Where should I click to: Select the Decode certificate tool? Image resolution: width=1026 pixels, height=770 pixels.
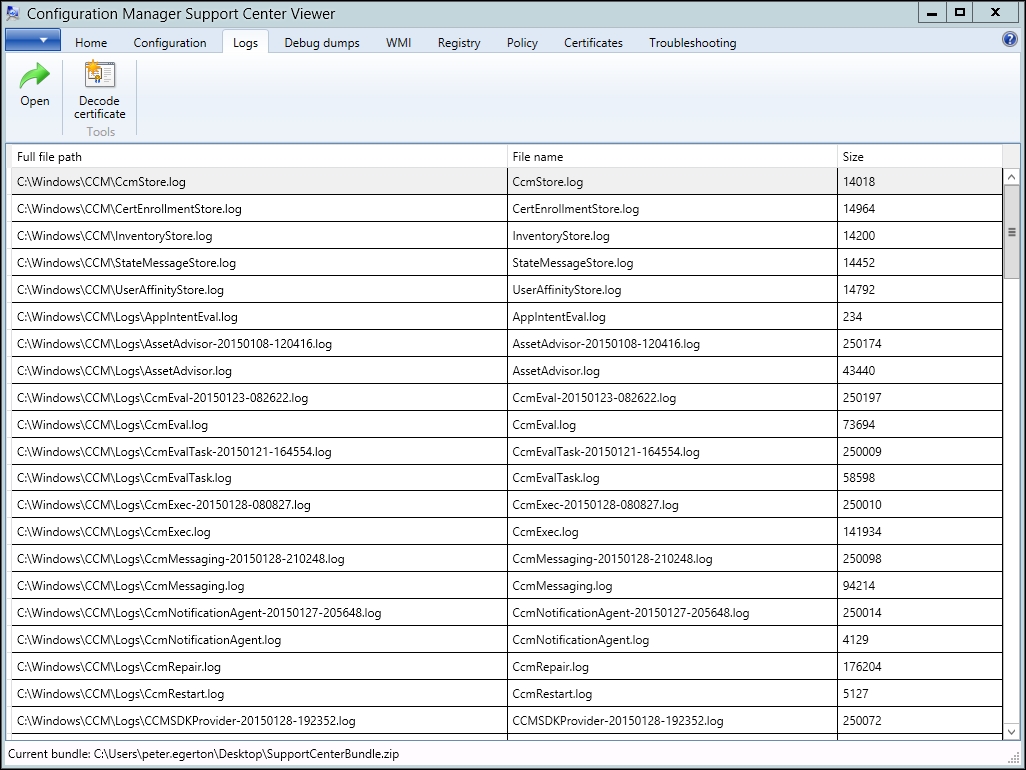(99, 90)
